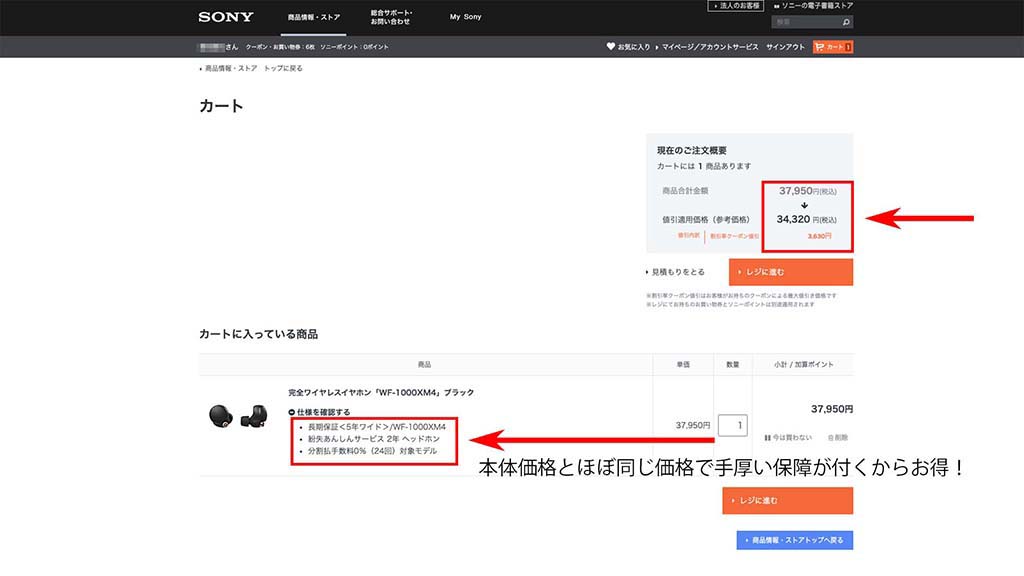Click unit price 37,950円 cell
Image resolution: width=1024 pixels, height=576 pixels.
[x=692, y=425]
